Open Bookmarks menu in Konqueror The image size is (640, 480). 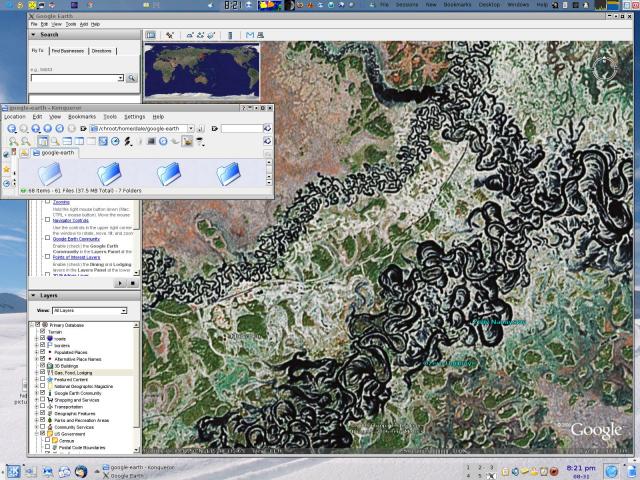click(82, 117)
